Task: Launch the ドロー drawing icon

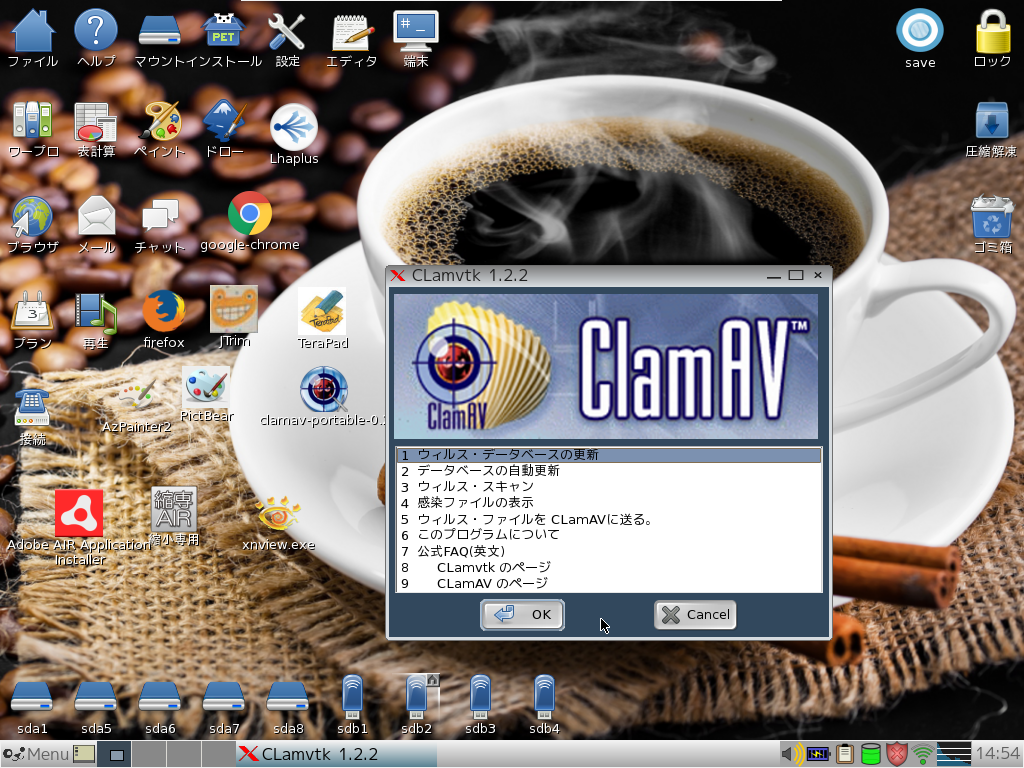Action: coord(225,120)
